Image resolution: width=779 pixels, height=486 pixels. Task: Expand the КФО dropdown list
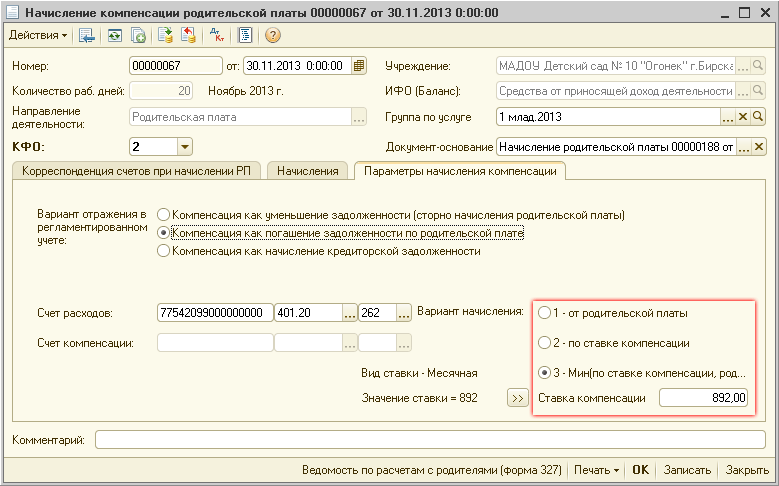pos(184,147)
